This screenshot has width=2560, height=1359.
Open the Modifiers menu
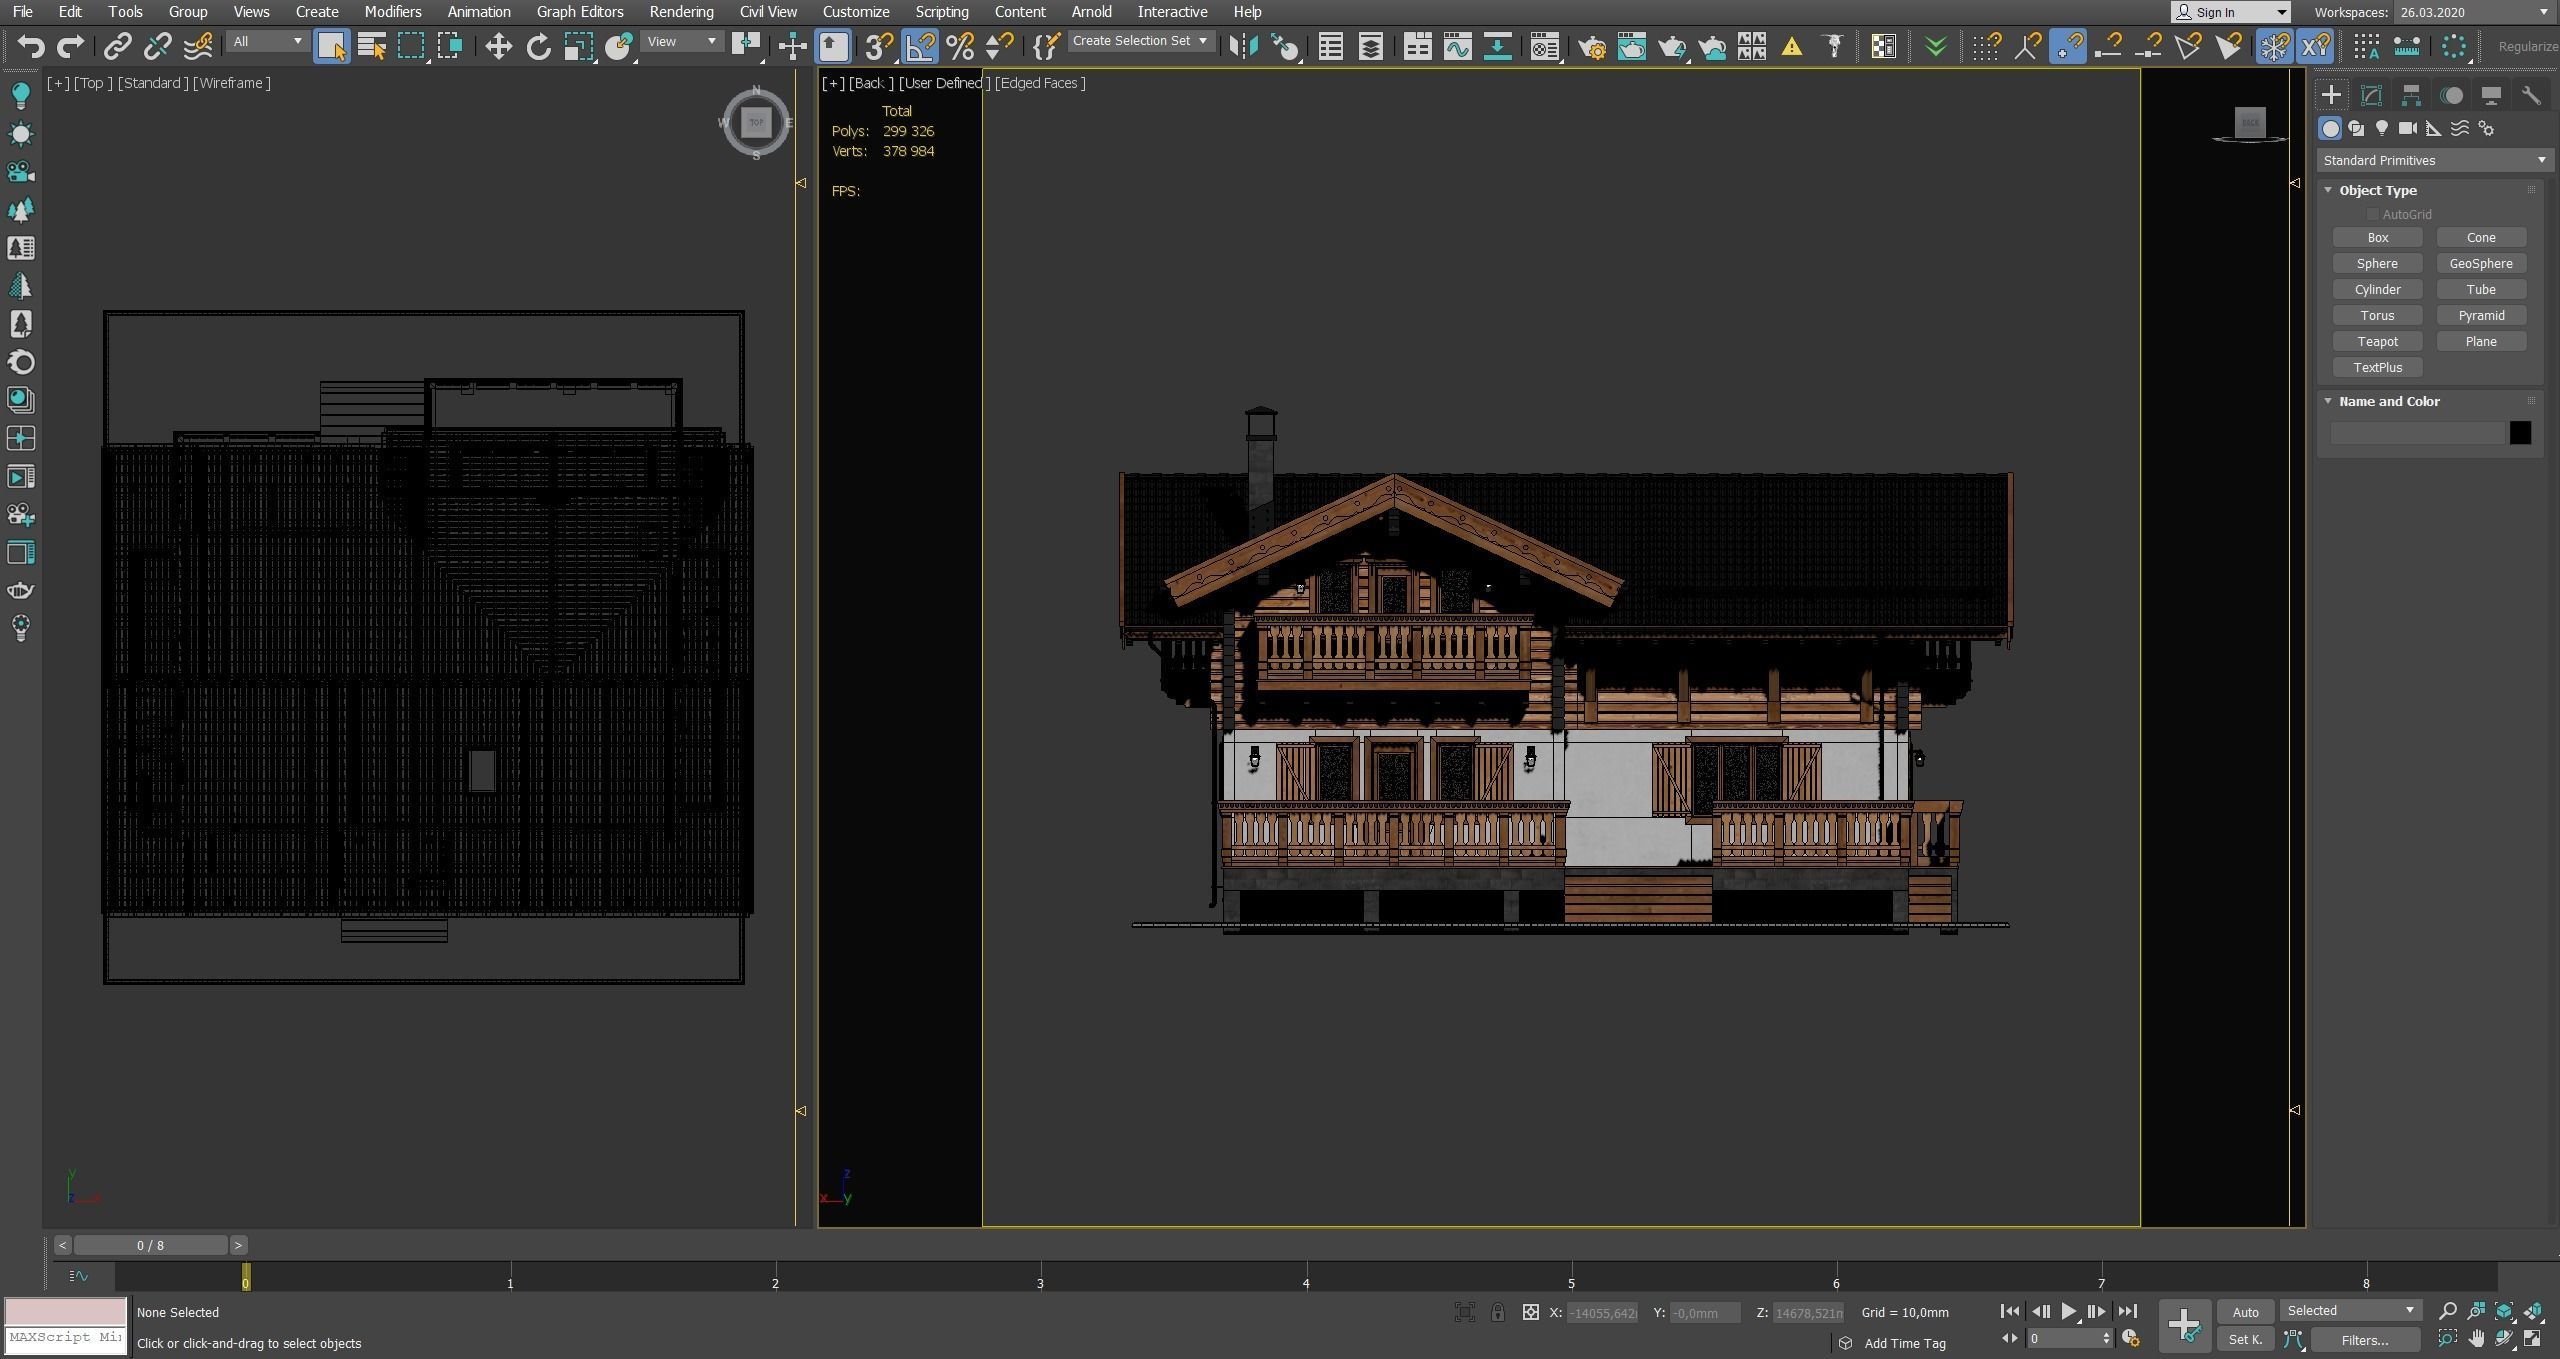pos(392,12)
